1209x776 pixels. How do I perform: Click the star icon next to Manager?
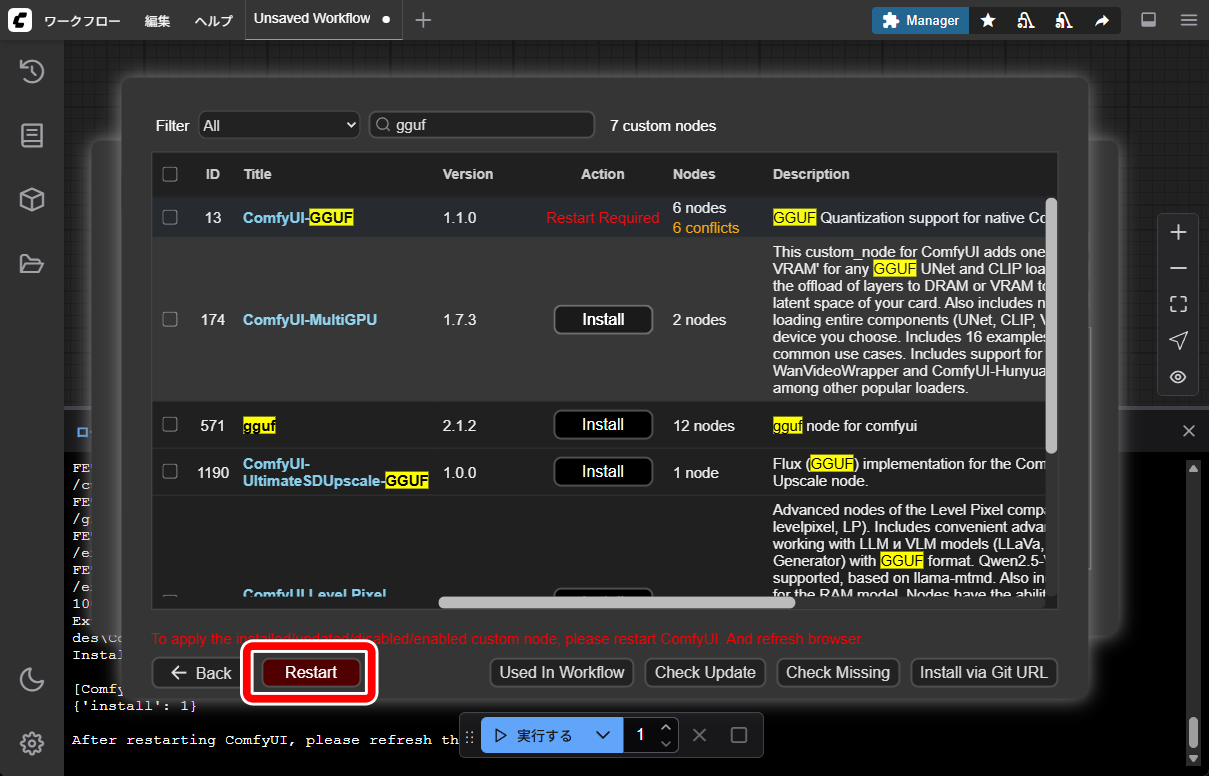click(x=988, y=20)
